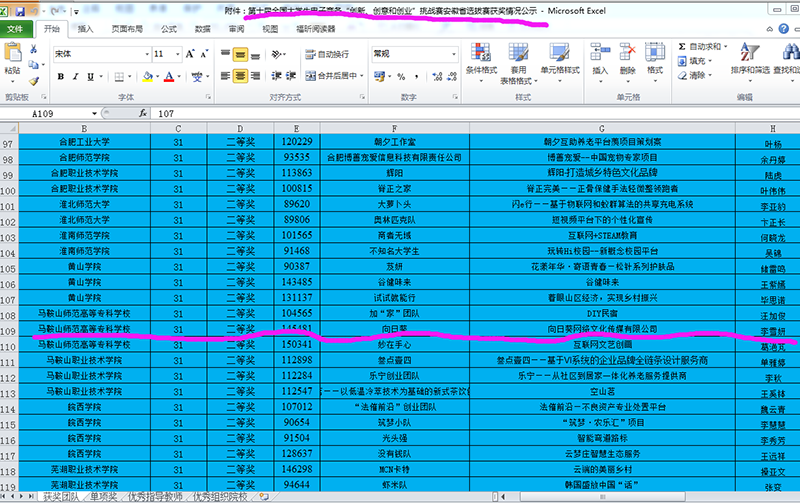Switch to the 优秀指导教师 sheet tab
The width and height of the screenshot is (800, 503).
click(x=156, y=496)
